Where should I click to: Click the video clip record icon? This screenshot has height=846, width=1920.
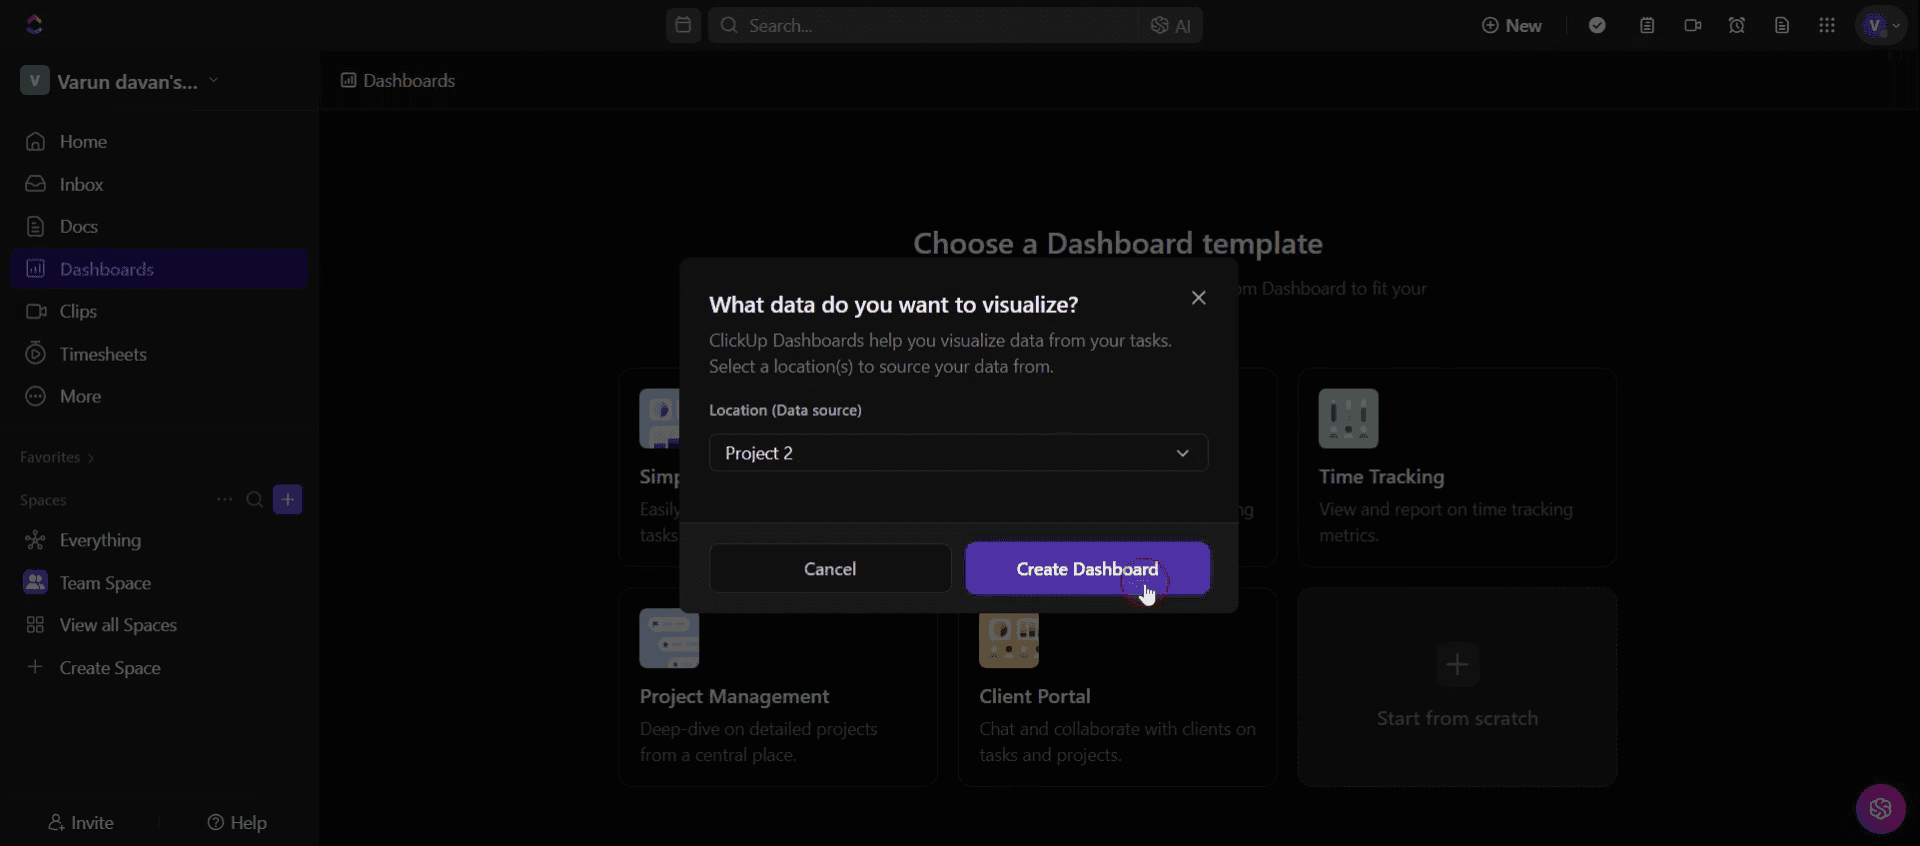pyautogui.click(x=1692, y=26)
